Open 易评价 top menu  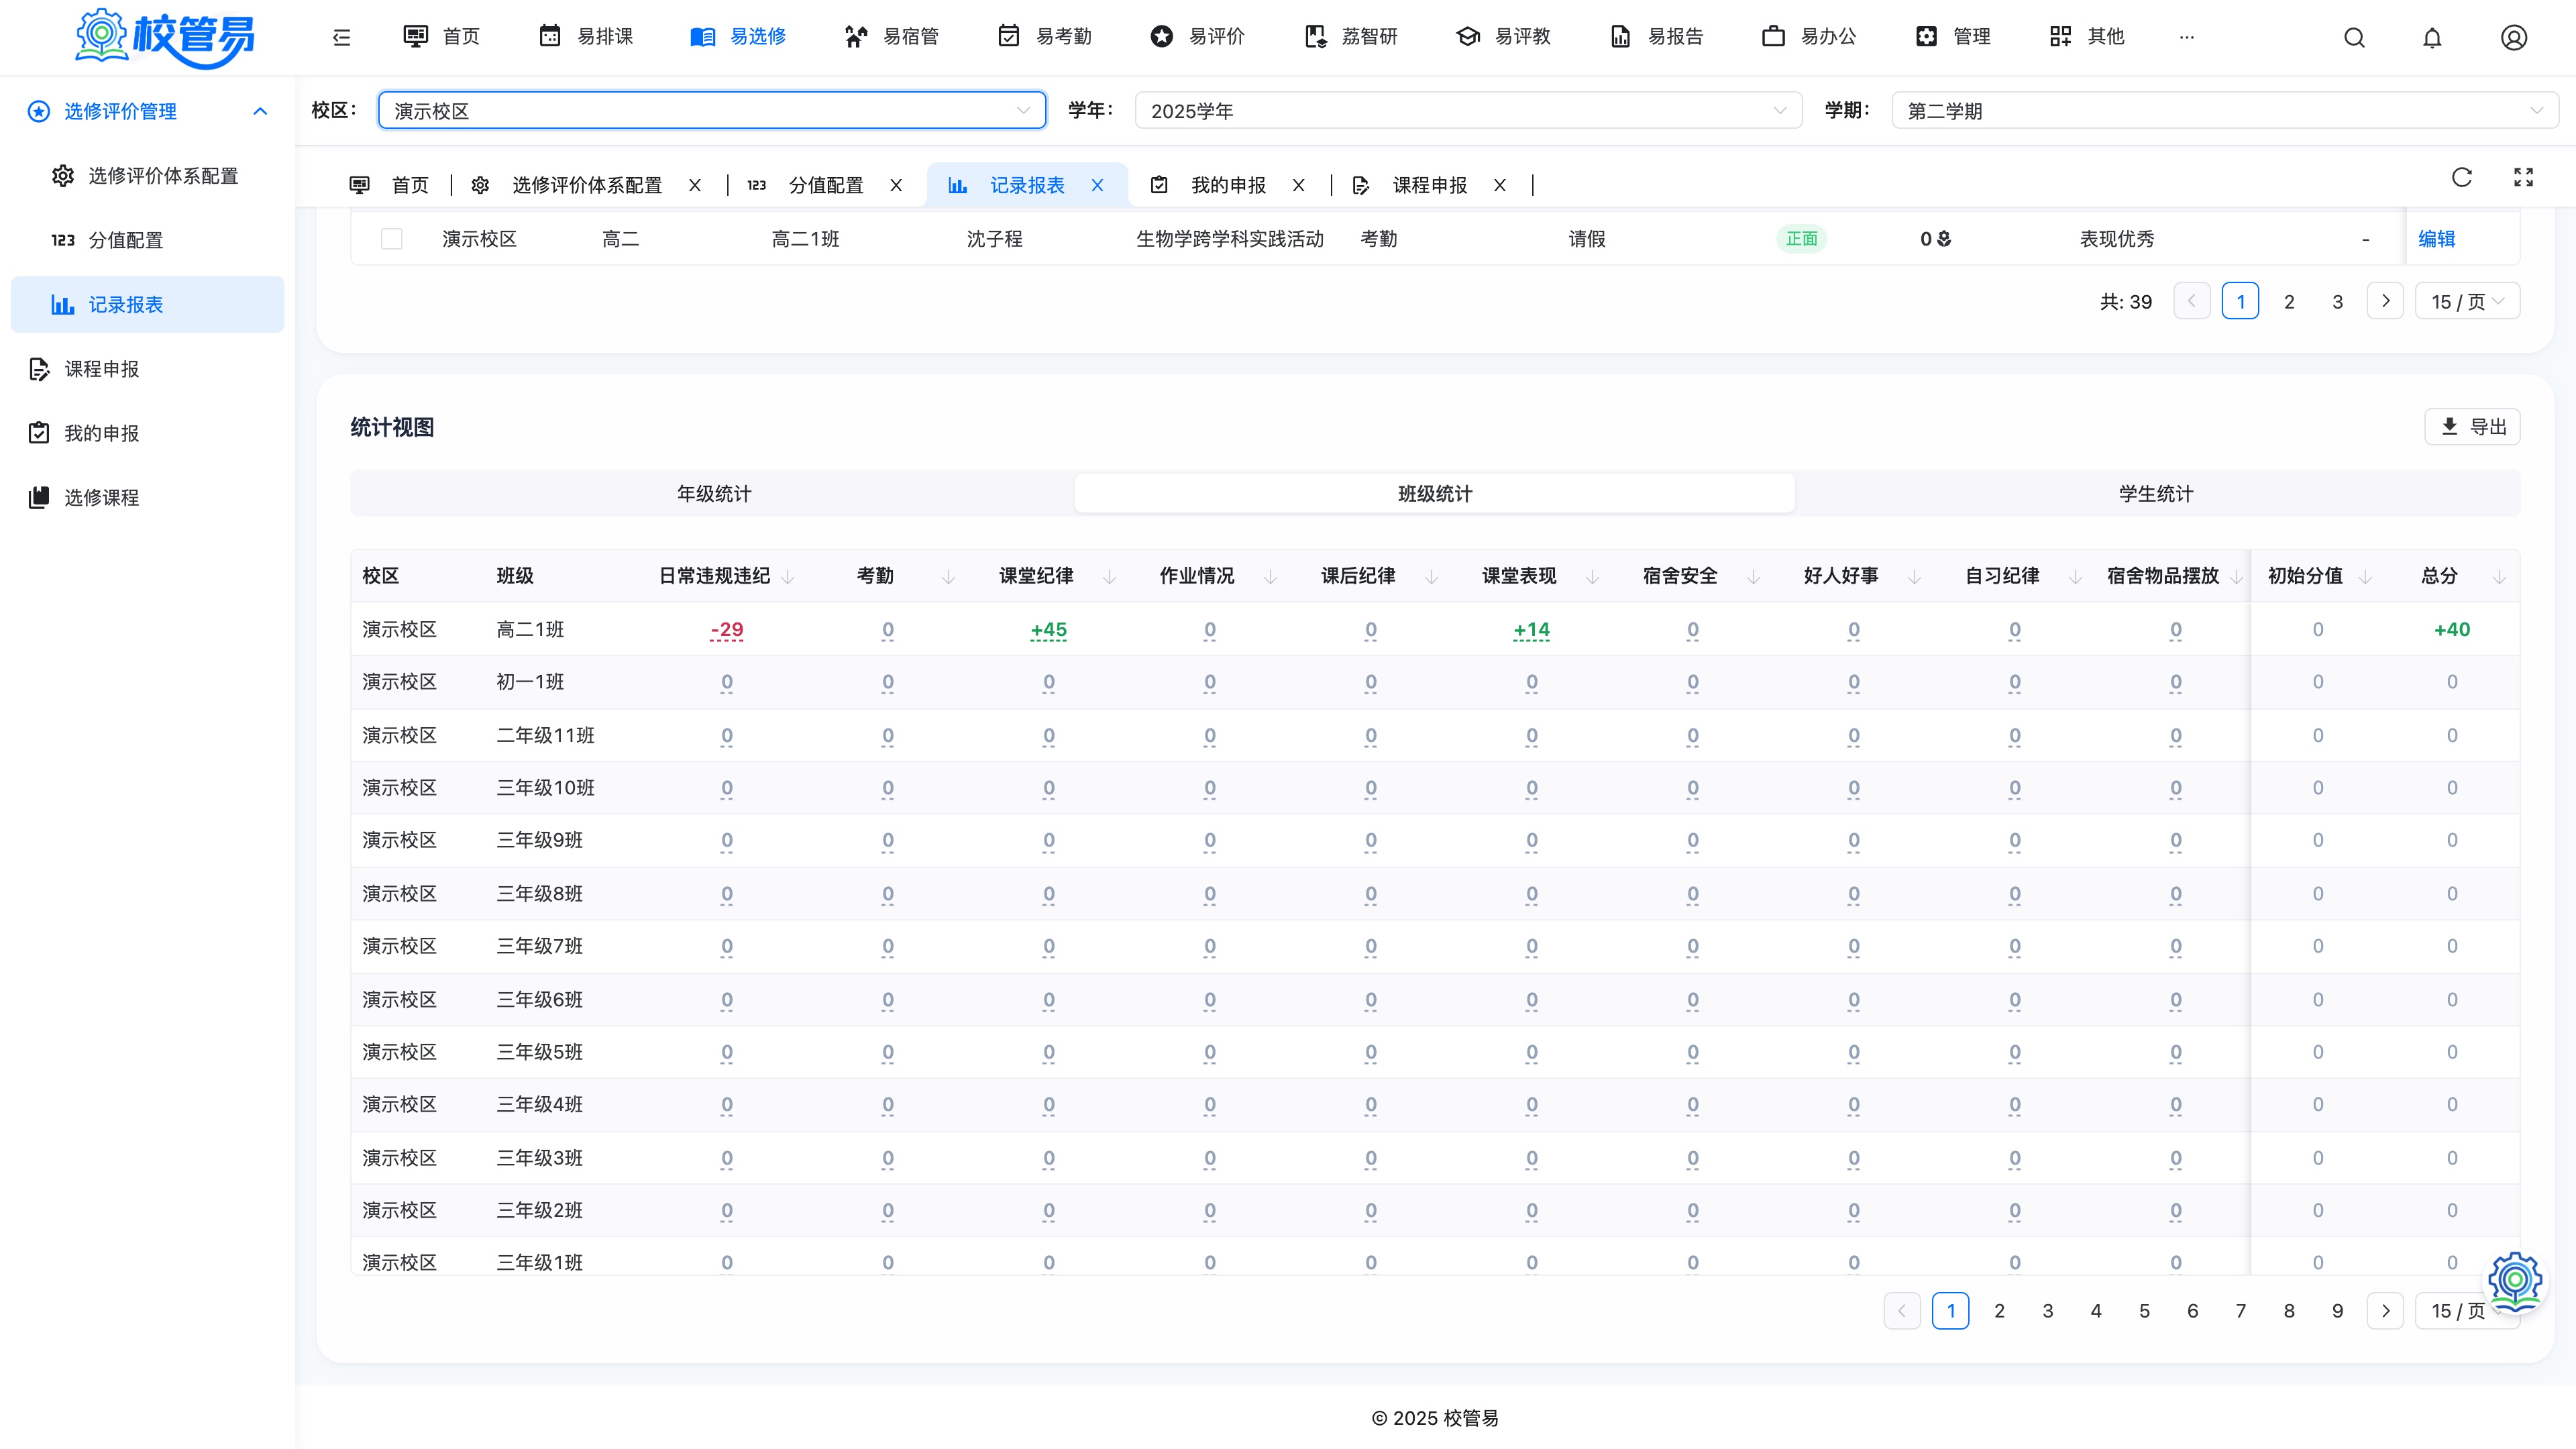[x=1198, y=37]
